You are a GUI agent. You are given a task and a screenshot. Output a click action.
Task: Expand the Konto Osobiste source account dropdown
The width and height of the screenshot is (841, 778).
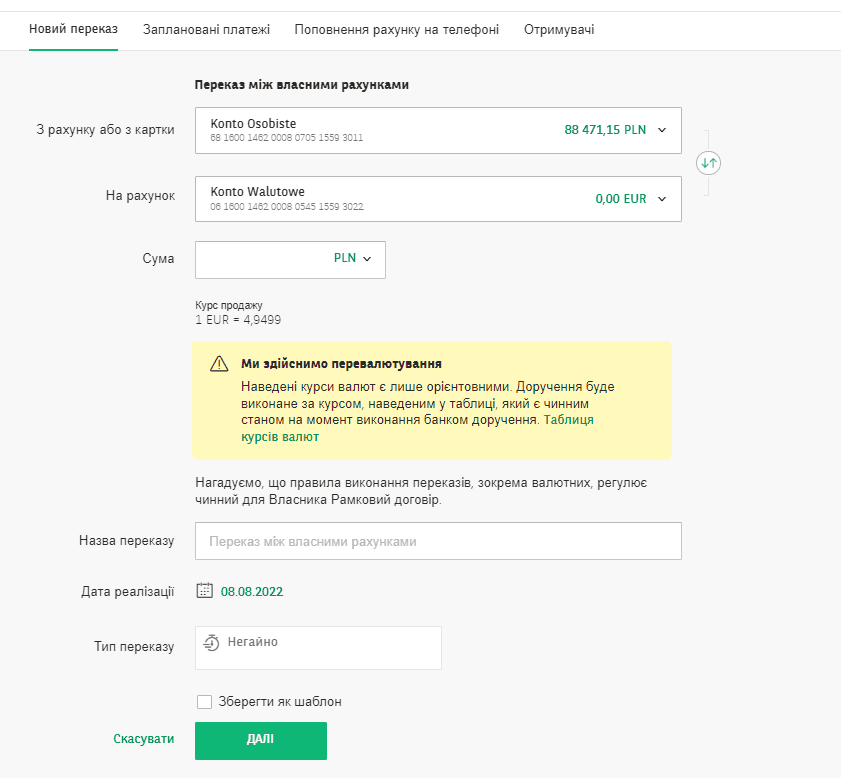click(661, 130)
